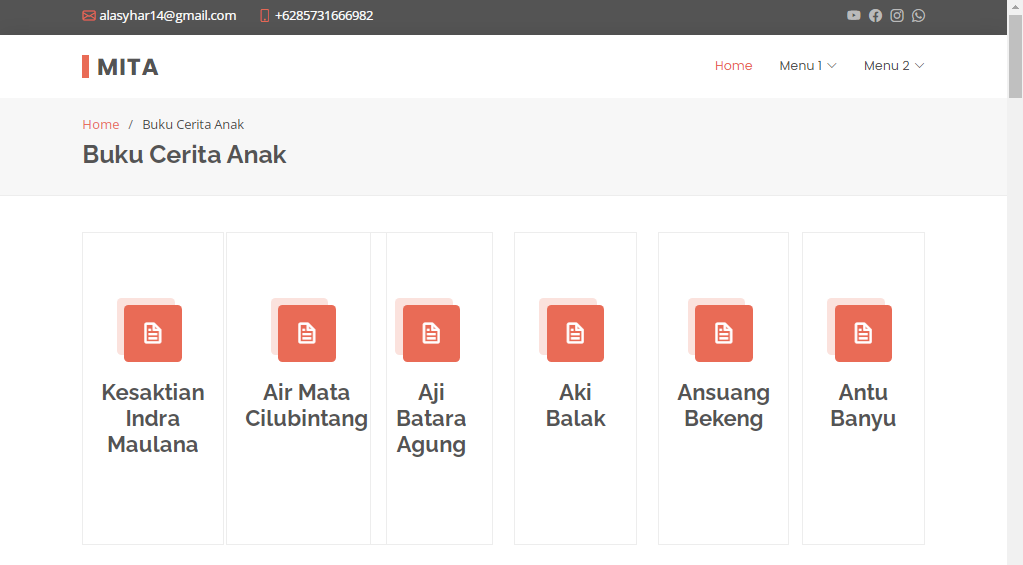Screen dimensions: 1023x565
Task: Click the vertical page scrollbar
Action: [1014, 300]
